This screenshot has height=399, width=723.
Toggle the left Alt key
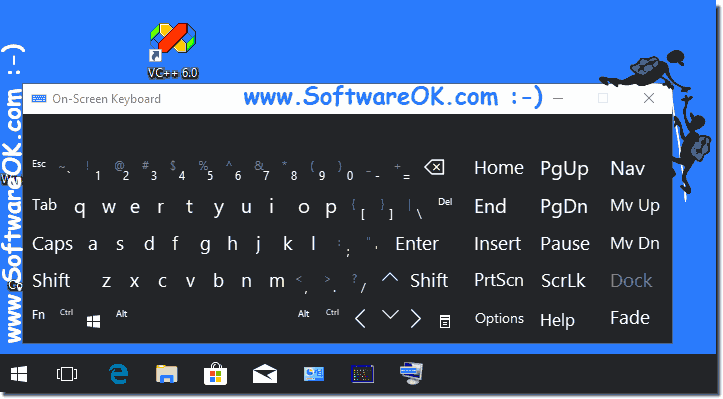pyautogui.click(x=121, y=314)
